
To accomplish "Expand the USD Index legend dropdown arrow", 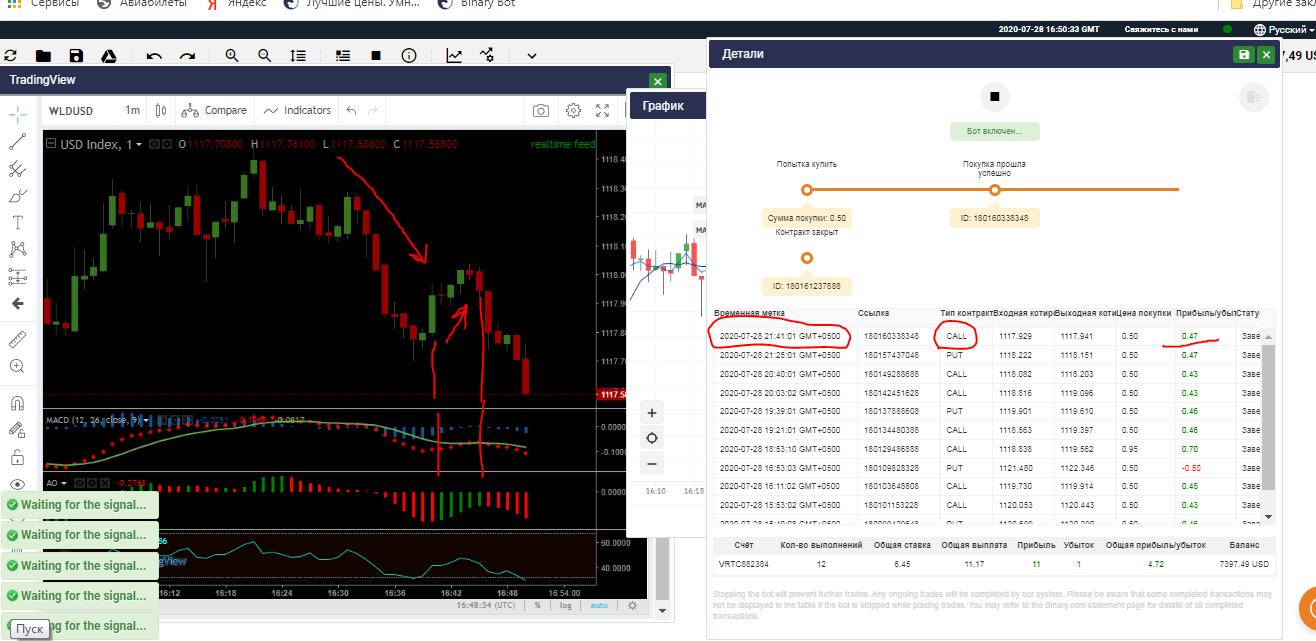I will tap(139, 145).
